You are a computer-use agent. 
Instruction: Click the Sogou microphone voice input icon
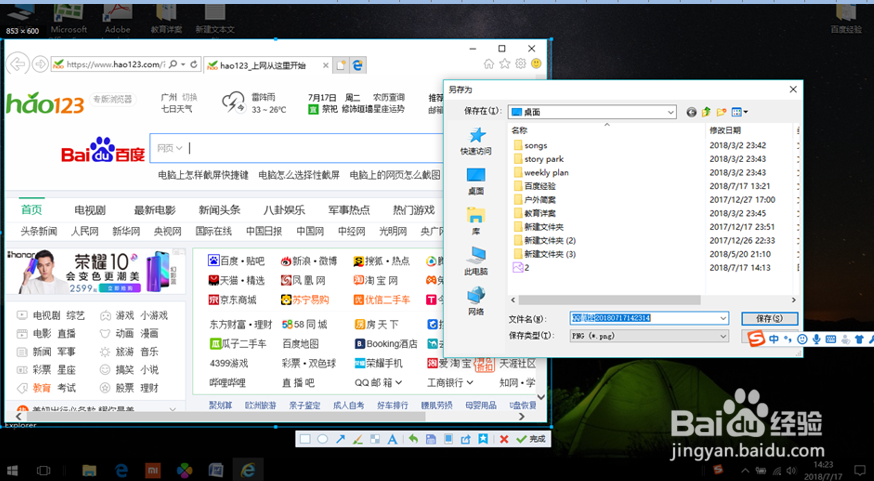pyautogui.click(x=817, y=339)
